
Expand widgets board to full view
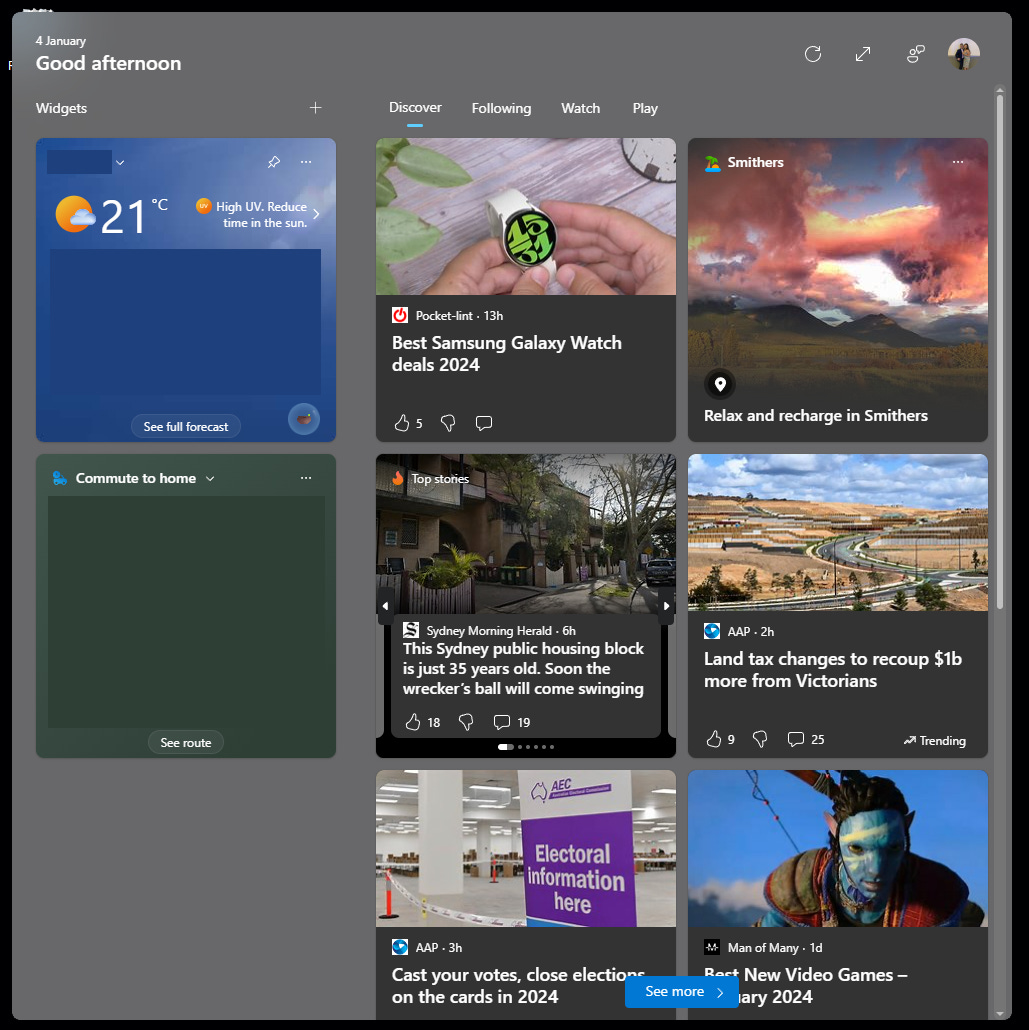(x=863, y=54)
